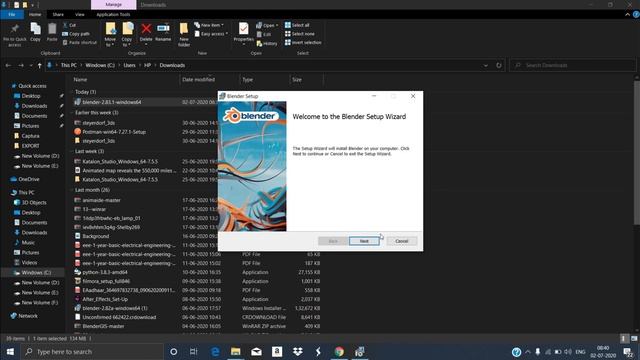The image size is (640, 360).
Task: Go back with the Back arrow
Action: coord(9,65)
